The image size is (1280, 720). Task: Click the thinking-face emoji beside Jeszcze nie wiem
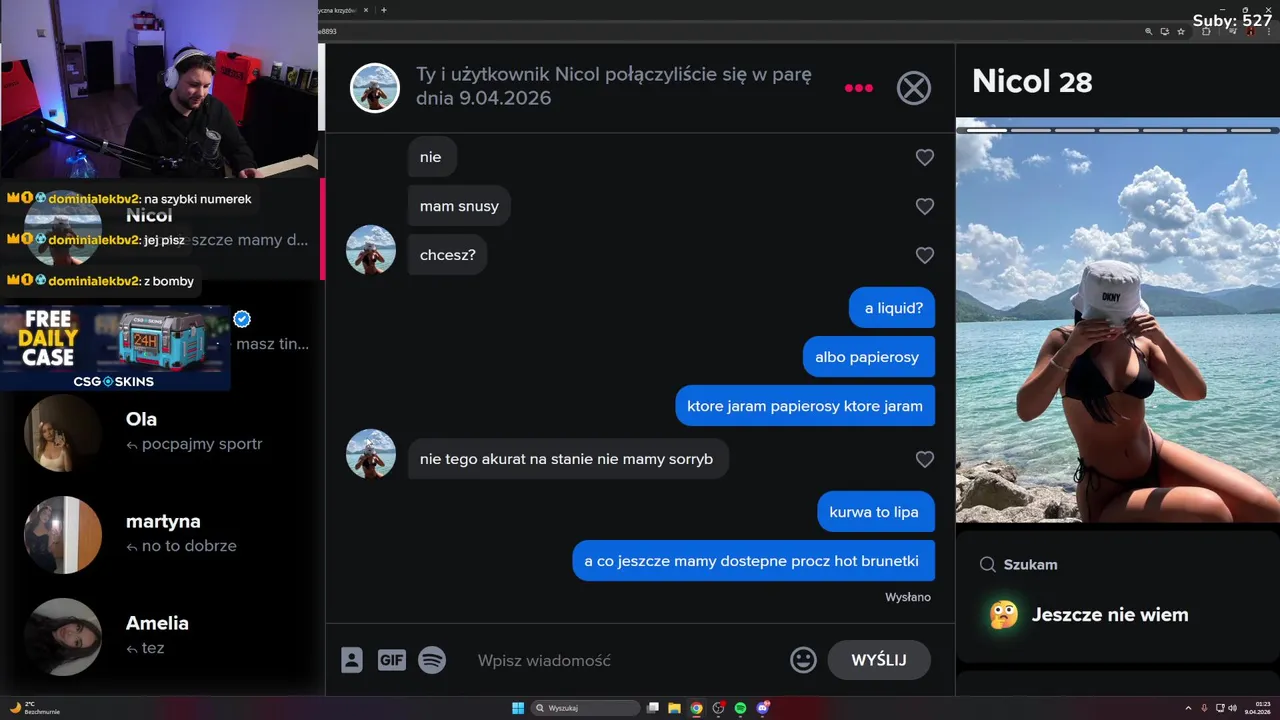point(1004,615)
